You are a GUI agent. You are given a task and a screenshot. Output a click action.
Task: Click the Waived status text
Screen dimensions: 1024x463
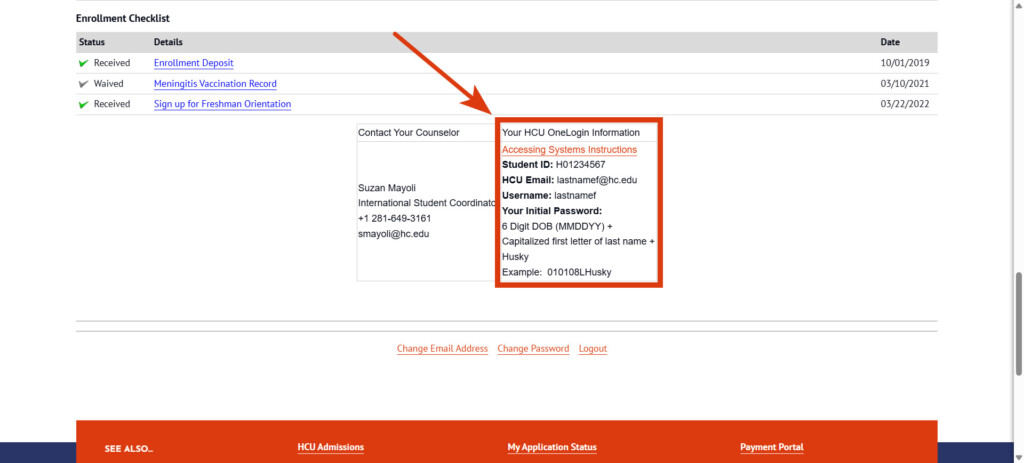pos(108,84)
